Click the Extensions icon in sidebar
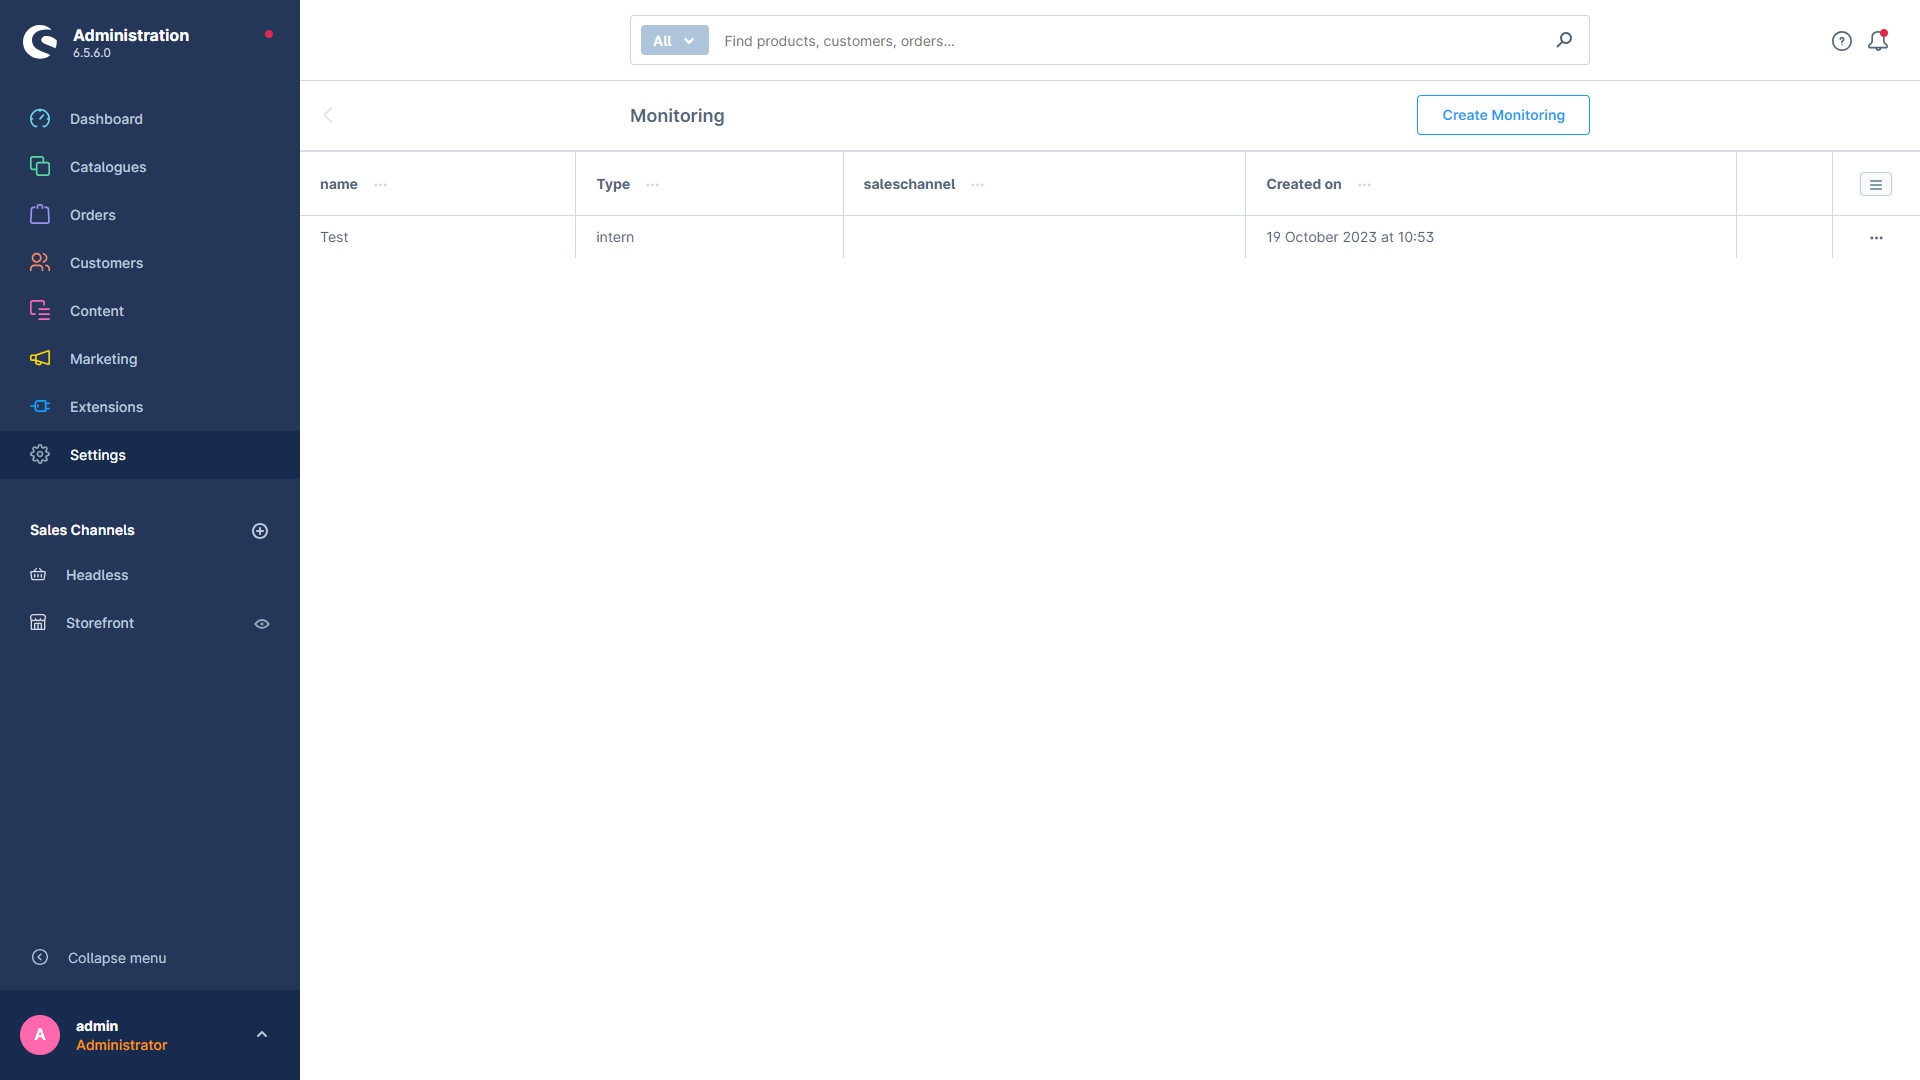This screenshot has width=1920, height=1080. (x=40, y=406)
